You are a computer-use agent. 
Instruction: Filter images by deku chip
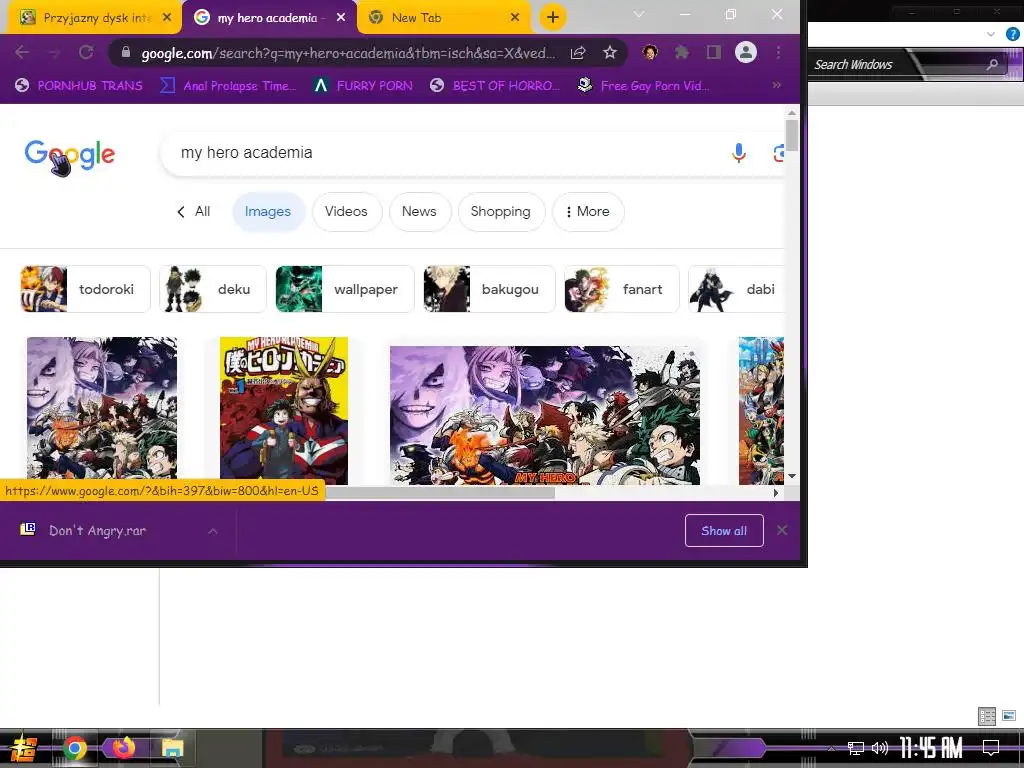[213, 289]
